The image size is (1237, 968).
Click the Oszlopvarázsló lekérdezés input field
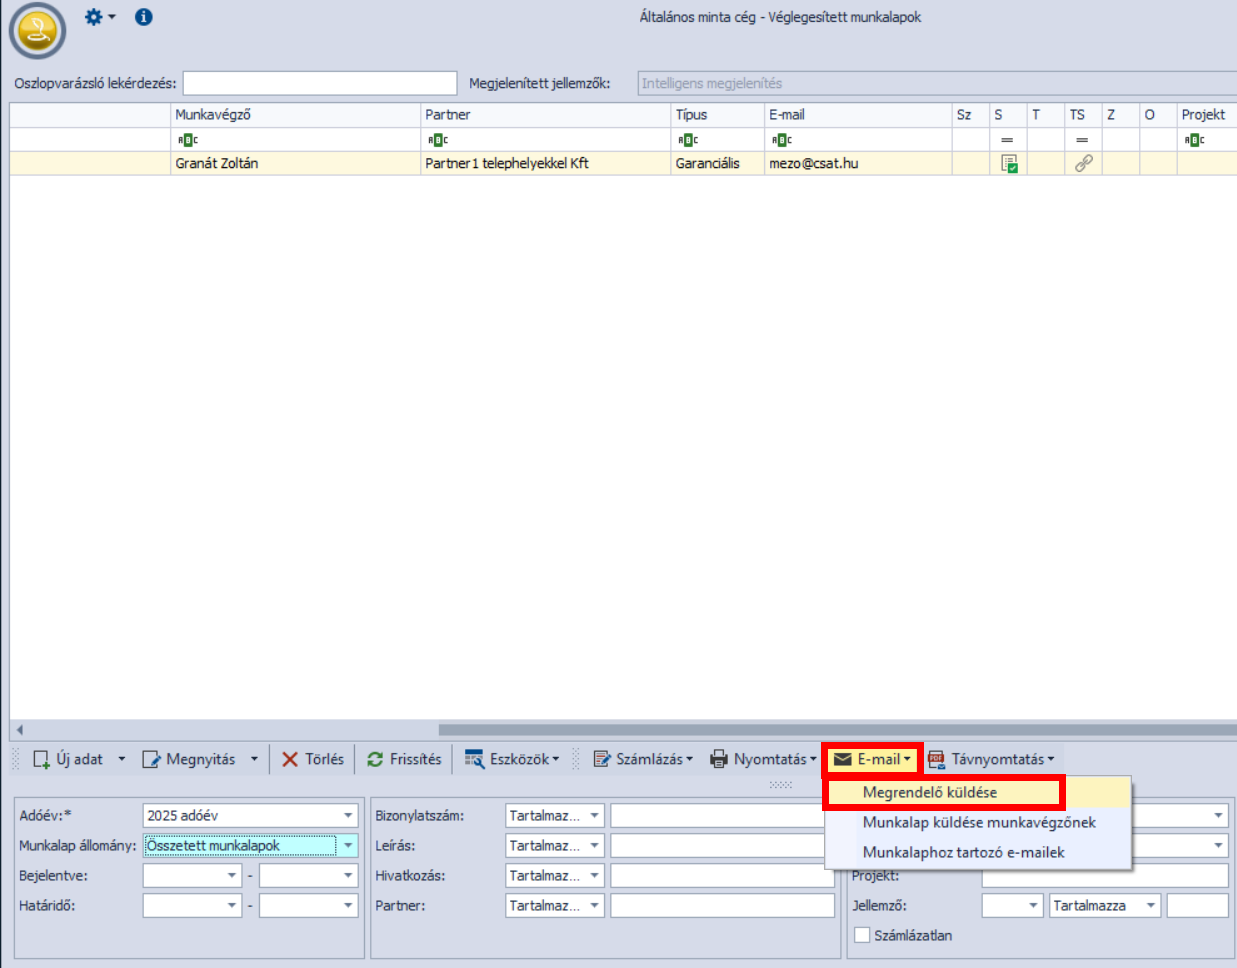(x=319, y=84)
